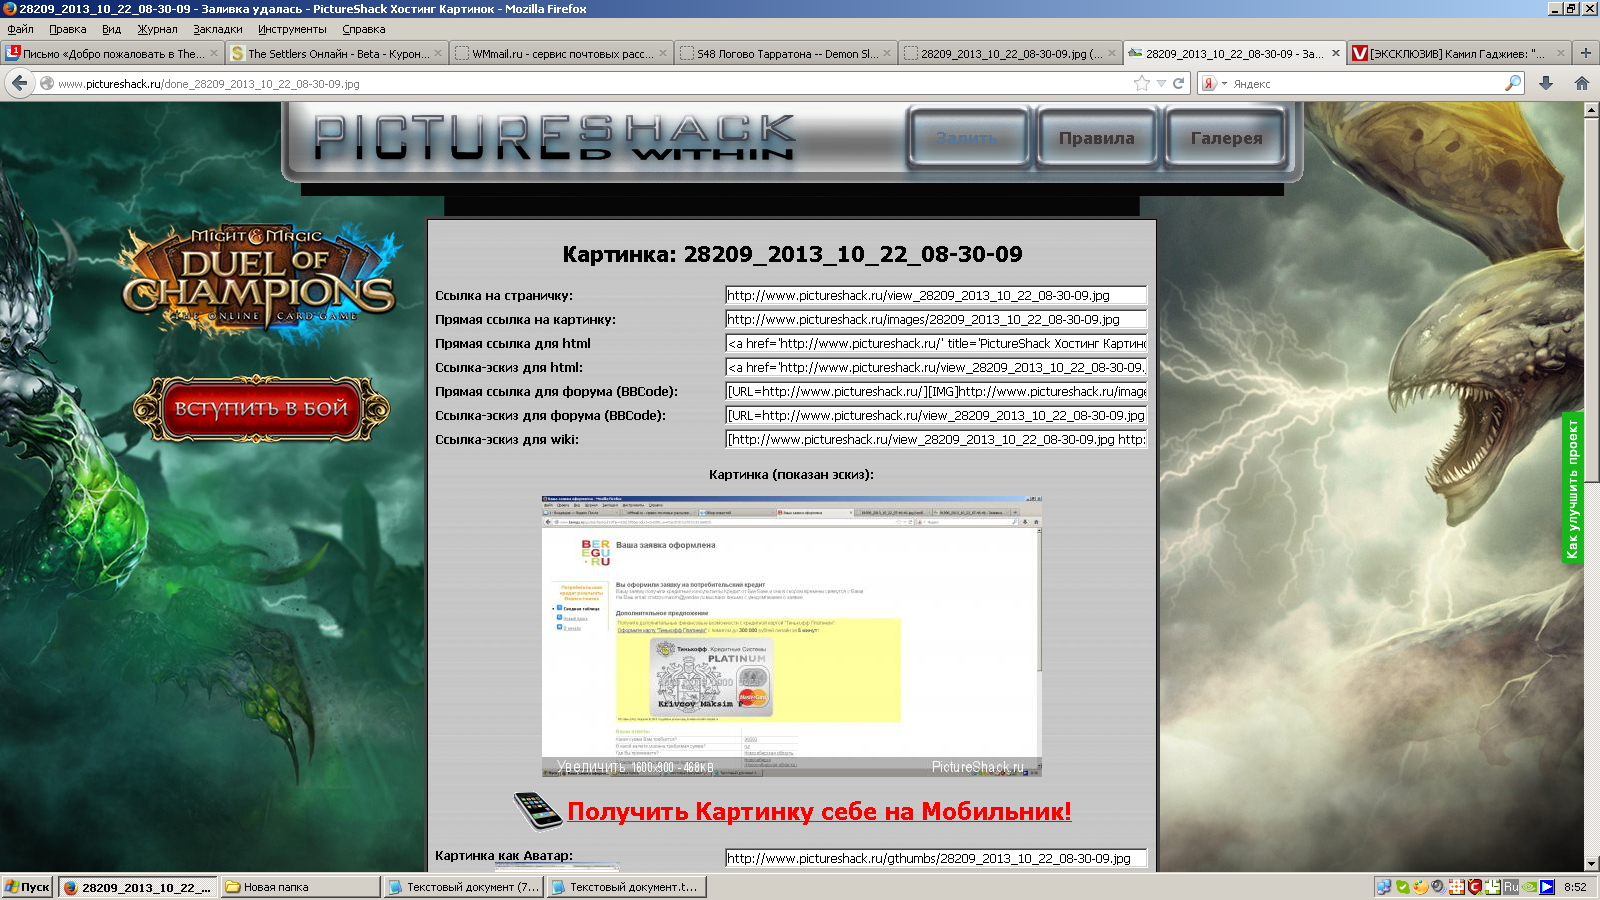Image resolution: width=1600 pixels, height=900 pixels.
Task: Open the Правка menu
Action: 68,29
